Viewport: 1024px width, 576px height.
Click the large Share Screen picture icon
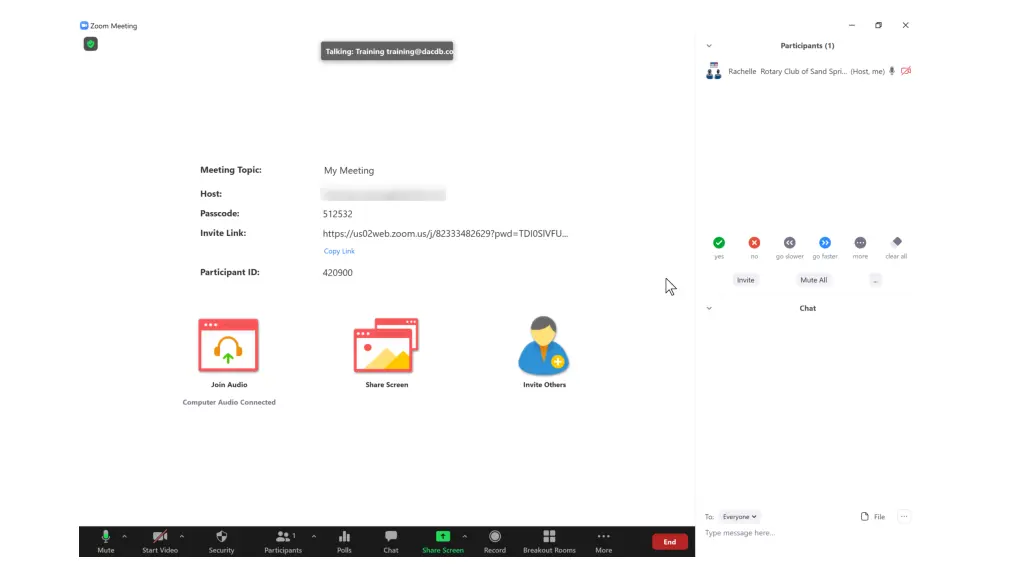(386, 345)
